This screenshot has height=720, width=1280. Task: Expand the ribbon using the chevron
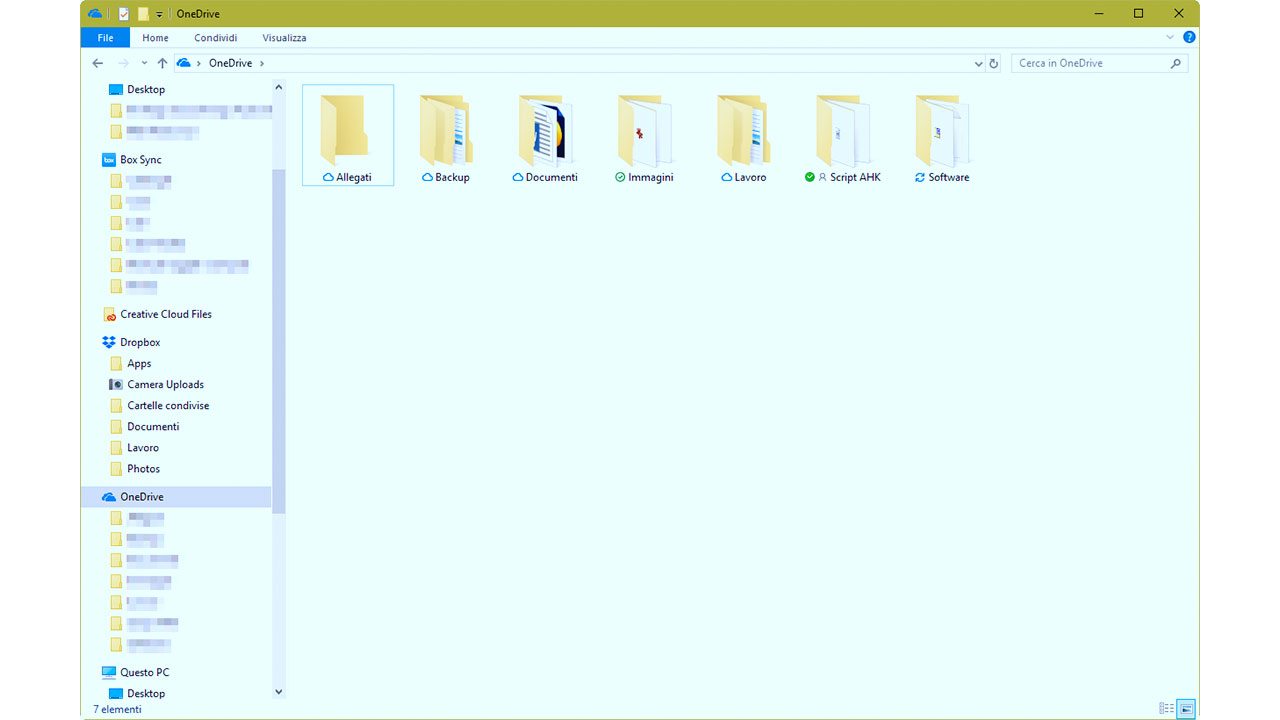coord(1170,37)
